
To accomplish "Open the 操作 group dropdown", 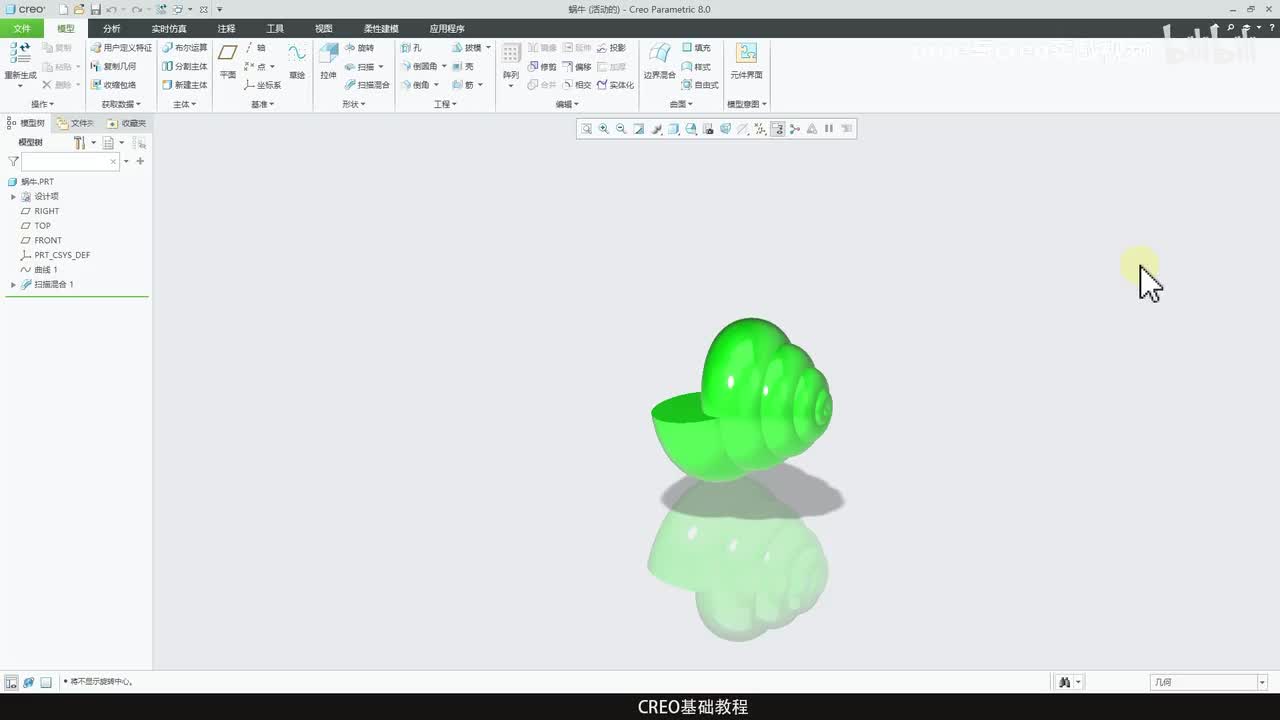I will 42,104.
